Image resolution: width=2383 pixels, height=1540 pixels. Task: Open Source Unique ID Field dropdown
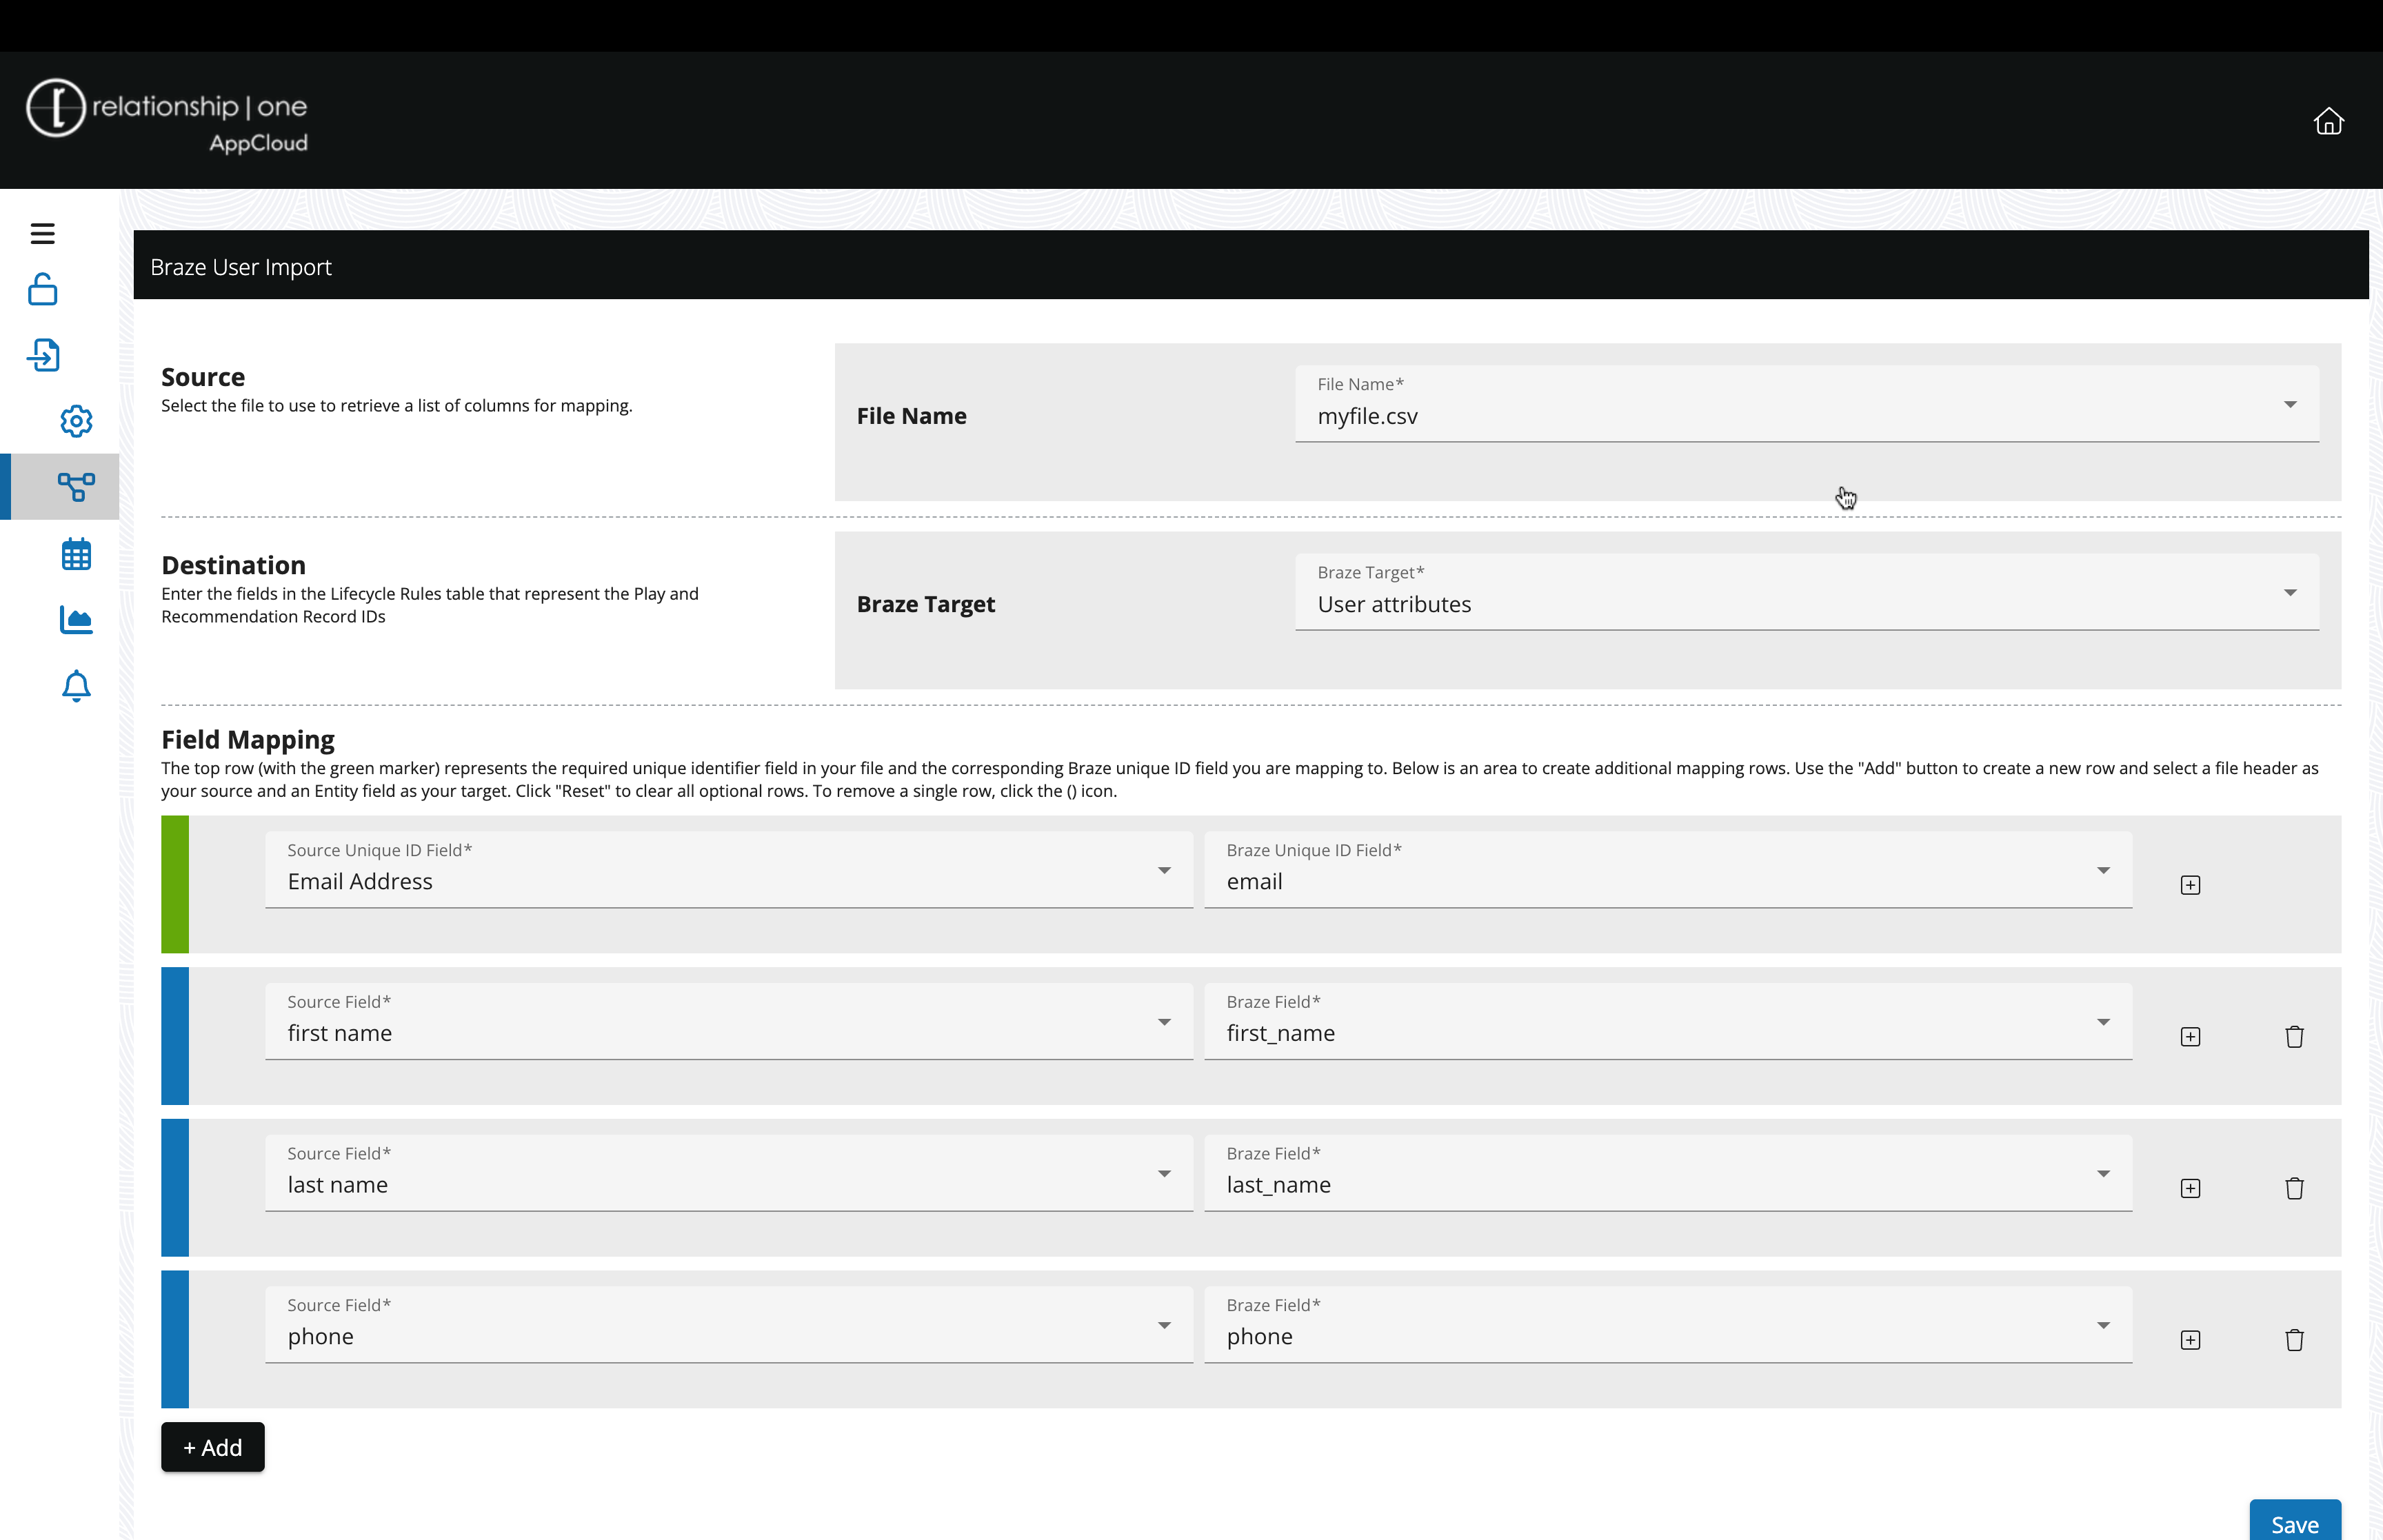pyautogui.click(x=728, y=871)
